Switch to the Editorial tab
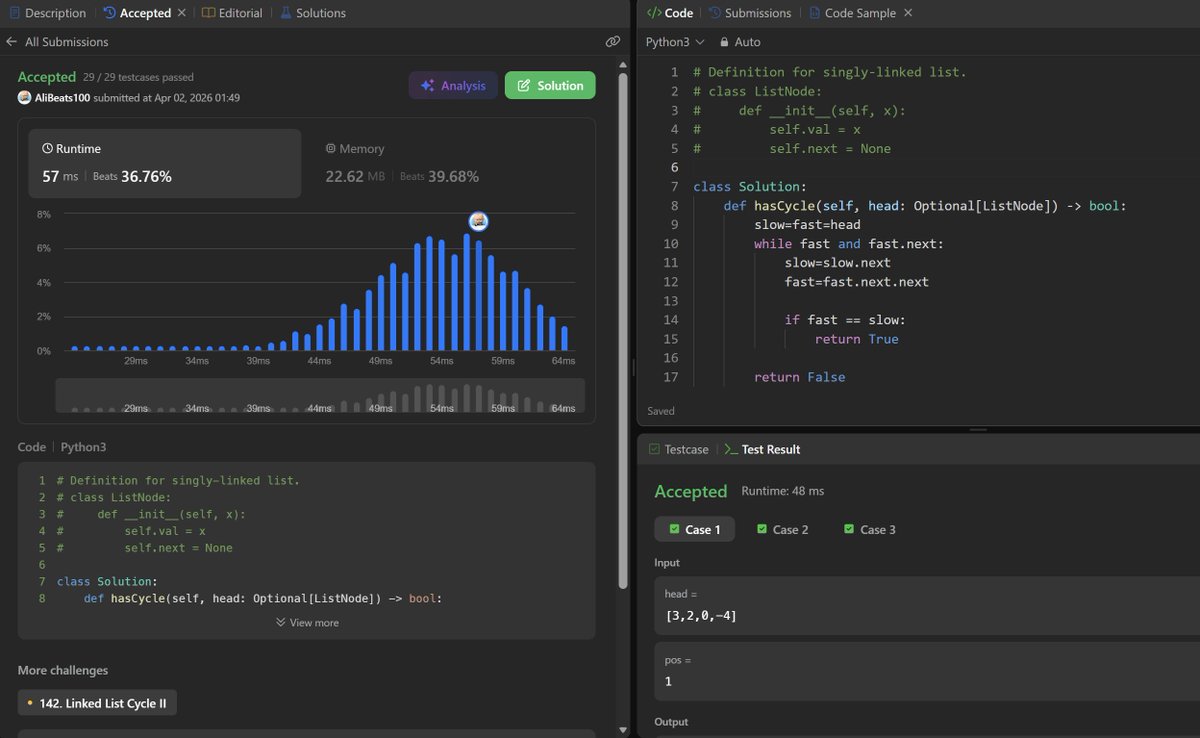The height and width of the screenshot is (738, 1200). click(232, 13)
